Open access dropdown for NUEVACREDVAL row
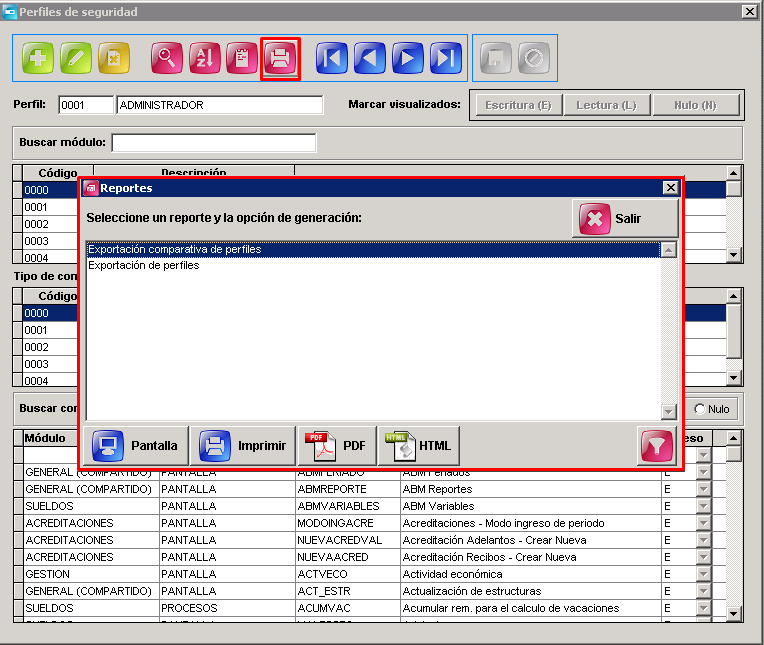Screen dimensions: 764x645 [703, 540]
